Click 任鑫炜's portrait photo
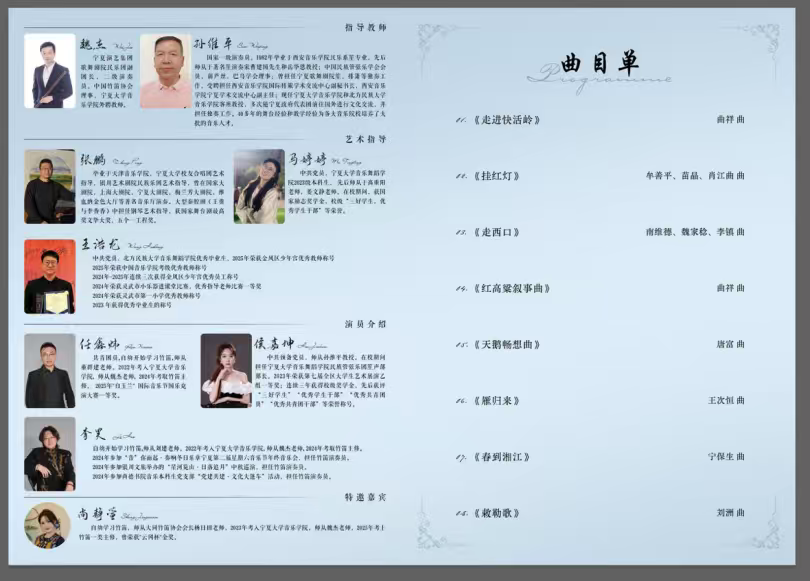 (x=50, y=370)
